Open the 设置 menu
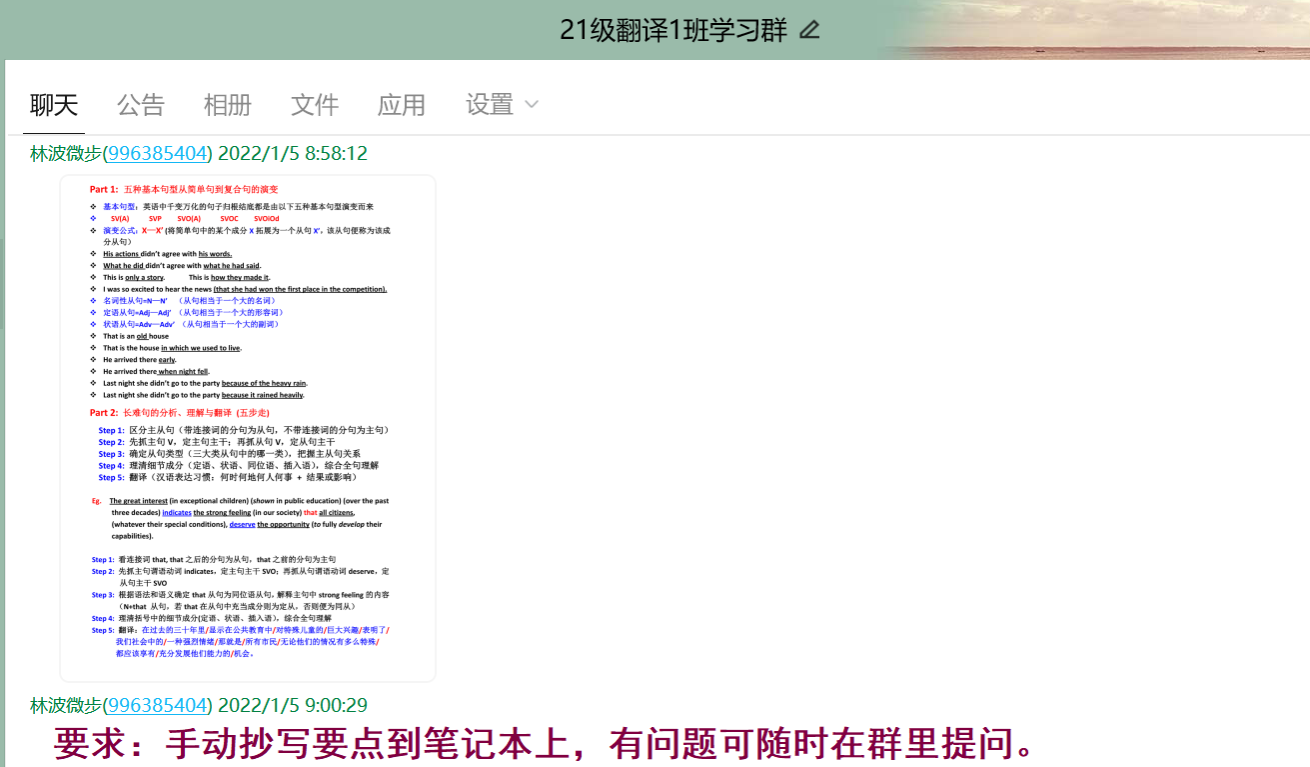 click(489, 105)
